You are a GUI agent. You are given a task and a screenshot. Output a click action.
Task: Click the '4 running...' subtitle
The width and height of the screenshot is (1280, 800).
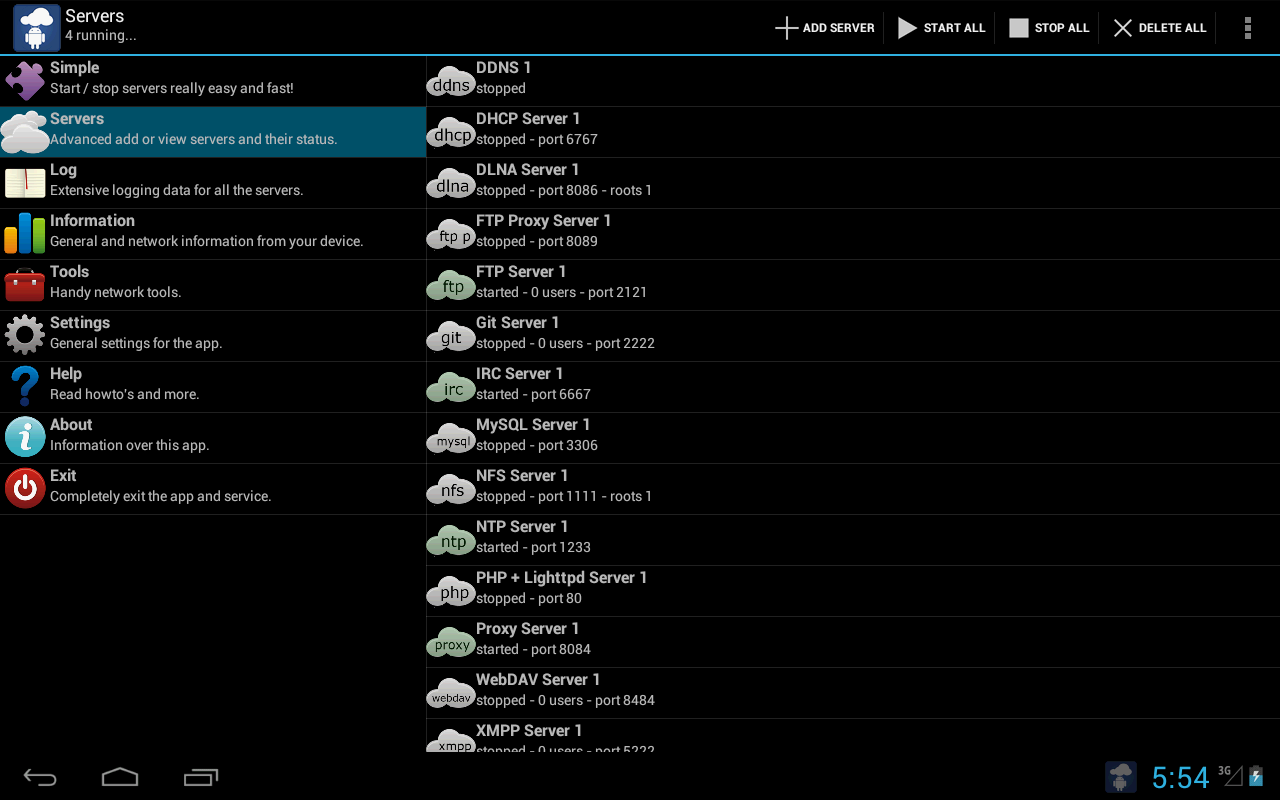(x=100, y=36)
